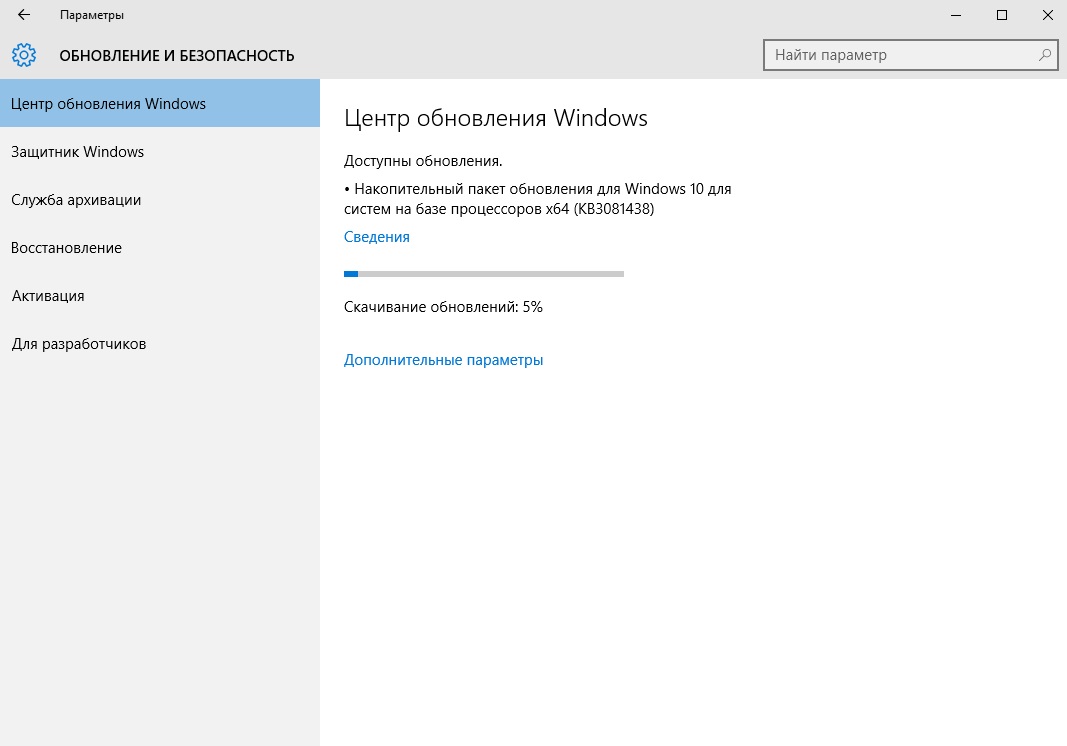Click the 'Параметры' window title
The width and height of the screenshot is (1067, 746).
click(92, 15)
